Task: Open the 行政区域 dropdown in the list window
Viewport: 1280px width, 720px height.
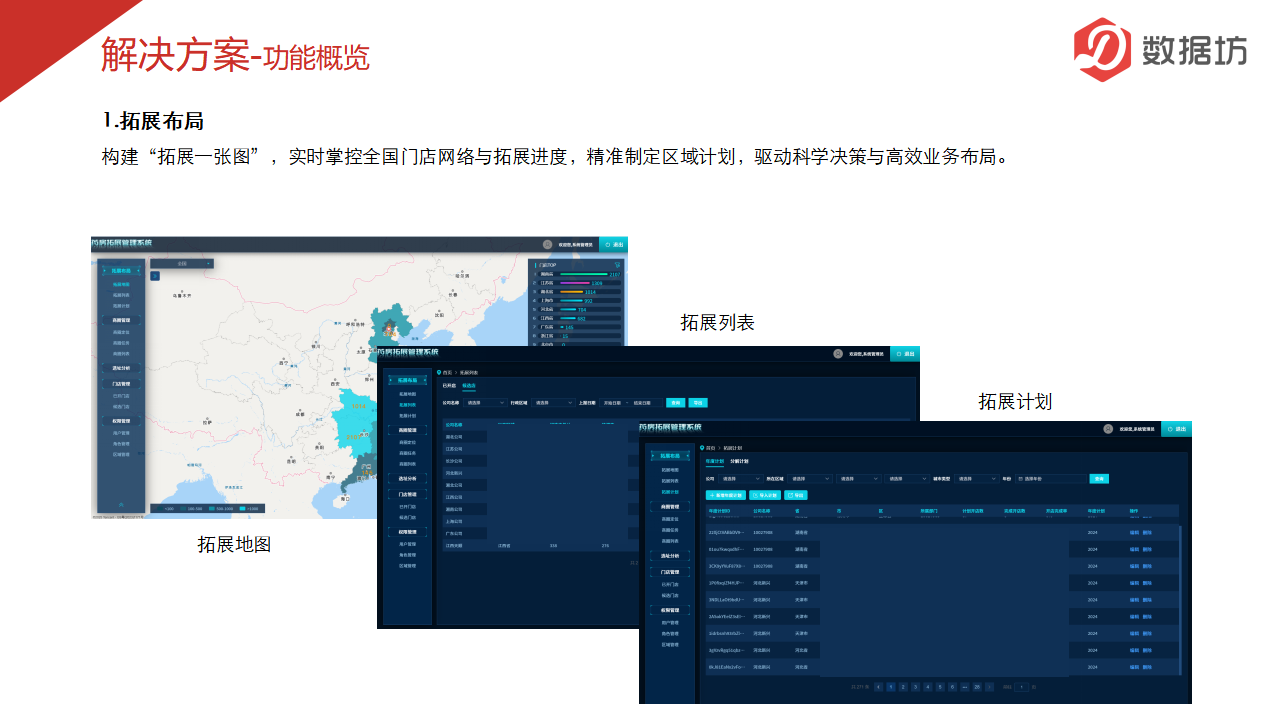Action: click(553, 402)
